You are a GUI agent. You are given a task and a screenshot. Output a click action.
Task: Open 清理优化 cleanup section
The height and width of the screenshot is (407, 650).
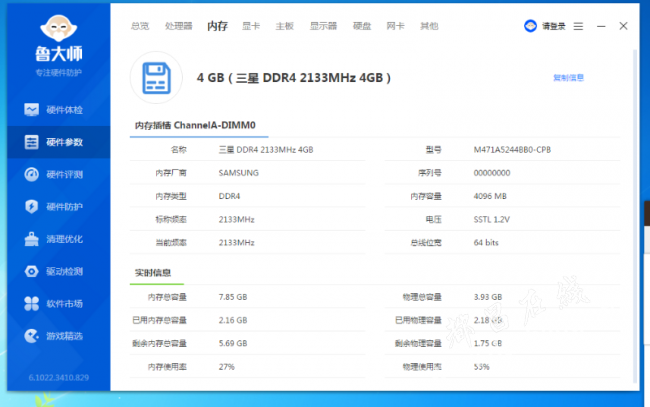pos(58,239)
